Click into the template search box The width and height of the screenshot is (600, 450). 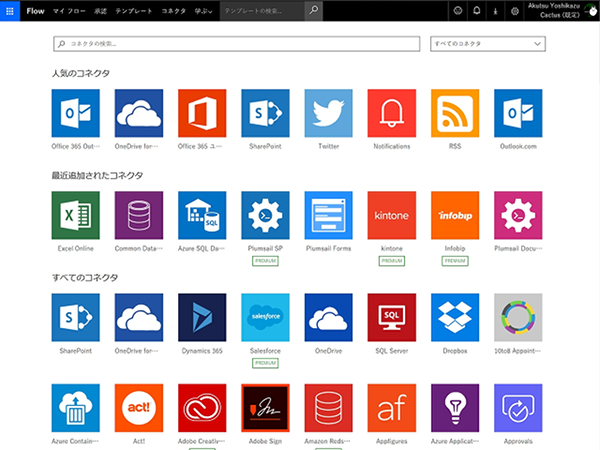coord(262,11)
